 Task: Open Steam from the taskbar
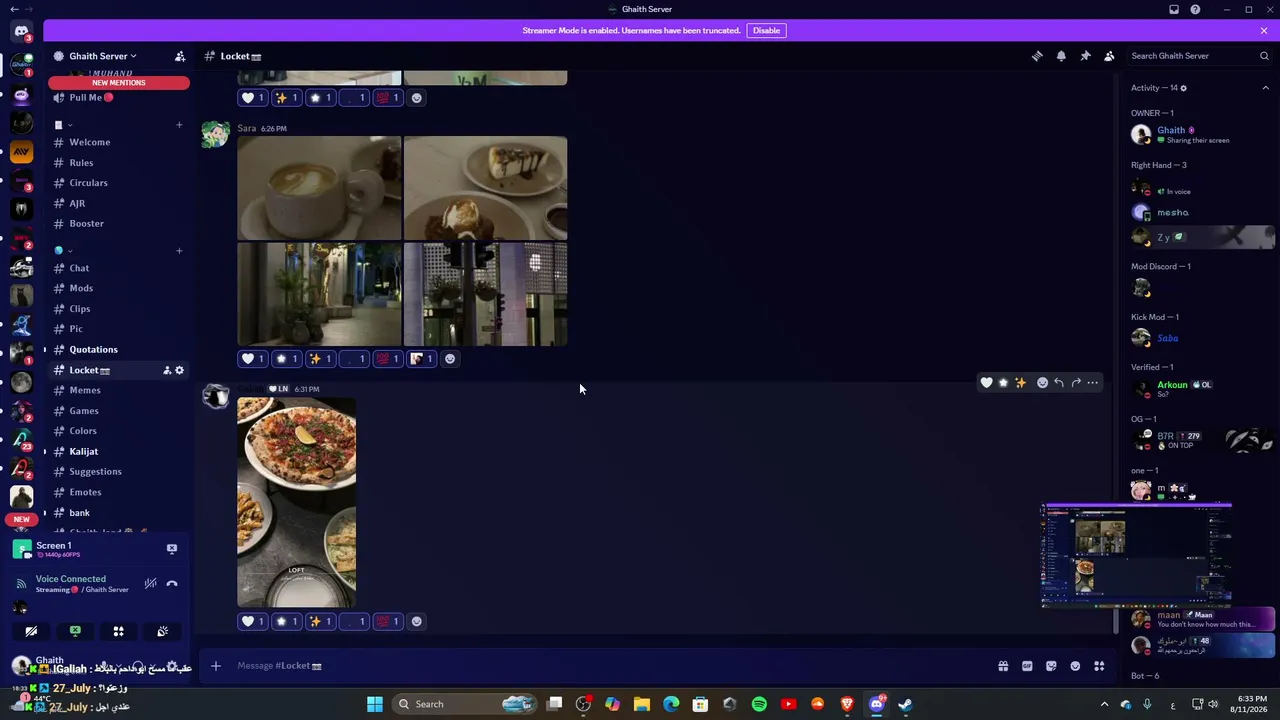point(905,704)
